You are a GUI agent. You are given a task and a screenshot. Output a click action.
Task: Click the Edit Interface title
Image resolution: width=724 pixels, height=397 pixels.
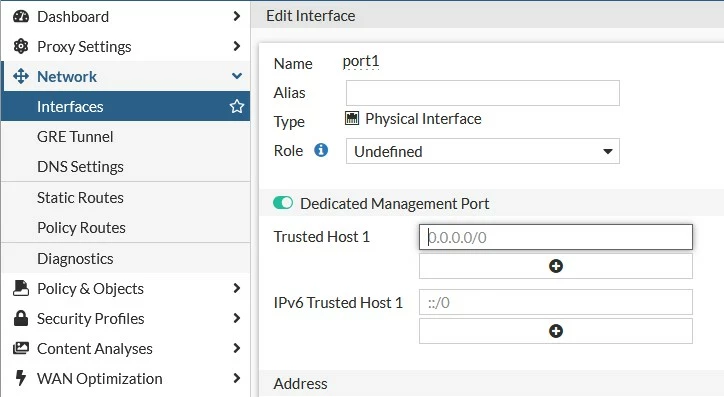point(310,16)
